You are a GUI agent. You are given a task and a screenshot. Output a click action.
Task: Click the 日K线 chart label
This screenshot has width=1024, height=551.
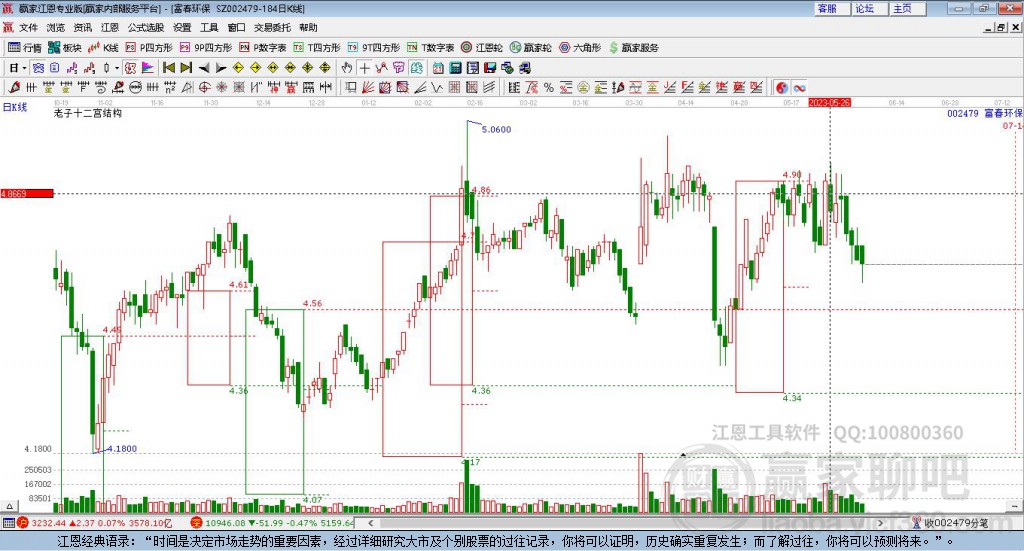tap(15, 107)
